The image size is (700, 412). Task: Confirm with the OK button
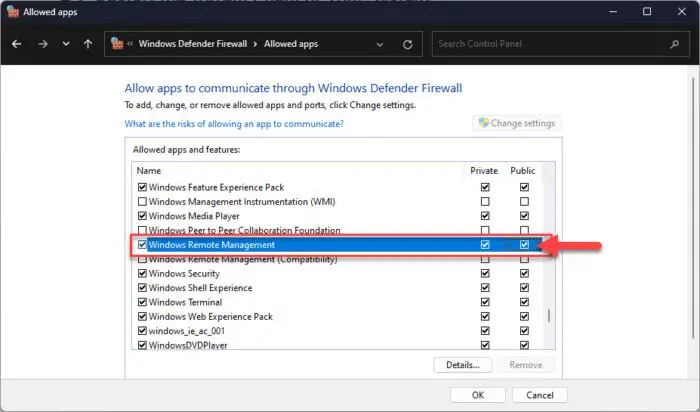coord(478,395)
